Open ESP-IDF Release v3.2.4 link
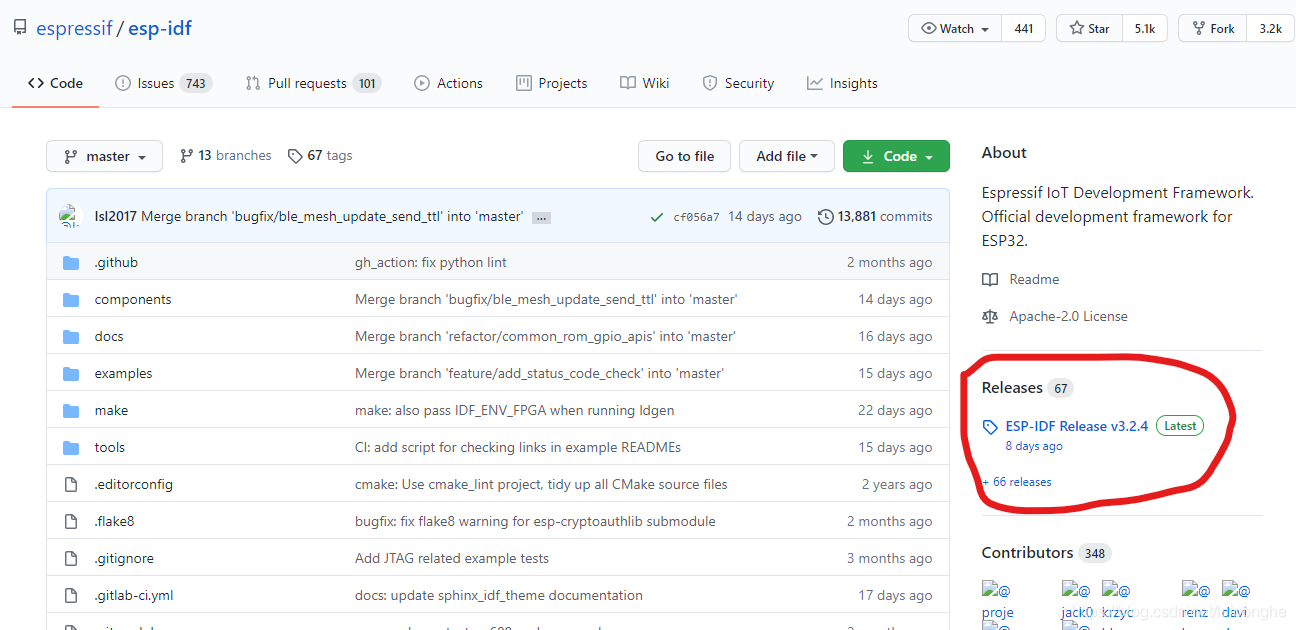 1077,426
